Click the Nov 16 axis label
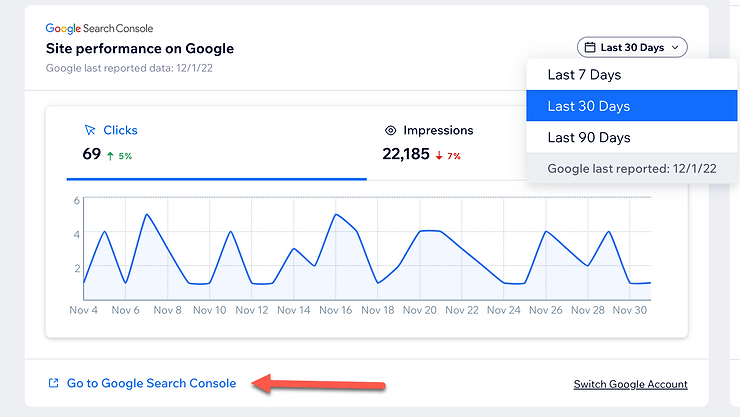Screen dimensions: 740x417 (x=336, y=310)
